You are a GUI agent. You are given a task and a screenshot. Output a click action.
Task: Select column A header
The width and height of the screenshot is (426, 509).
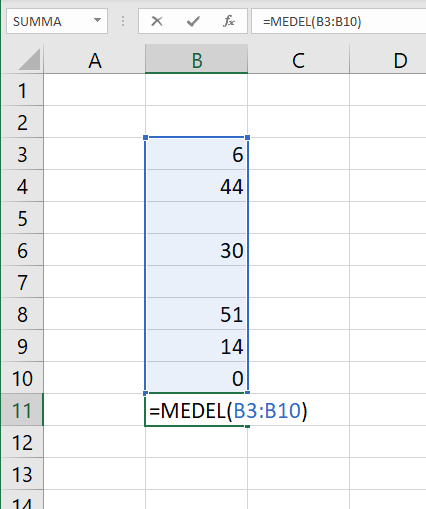click(95, 59)
